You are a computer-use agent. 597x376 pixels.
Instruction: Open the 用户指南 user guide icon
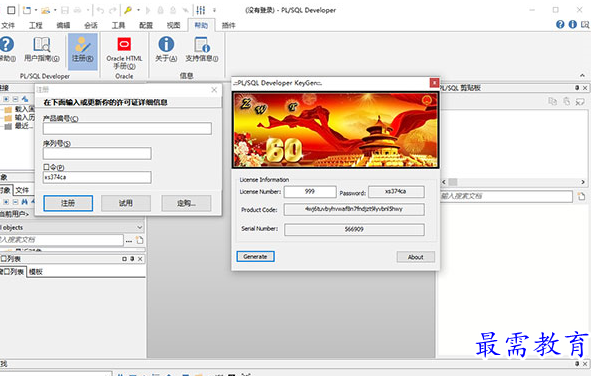(x=42, y=49)
